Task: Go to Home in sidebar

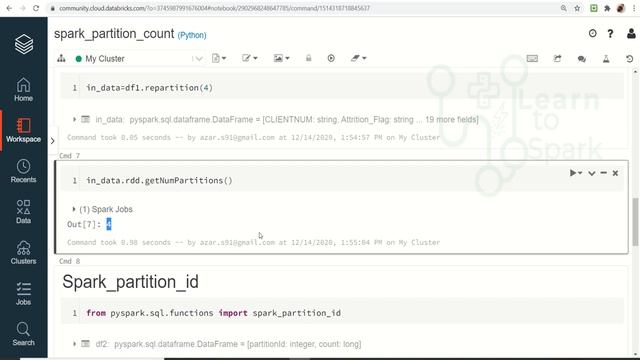Action: (x=23, y=90)
